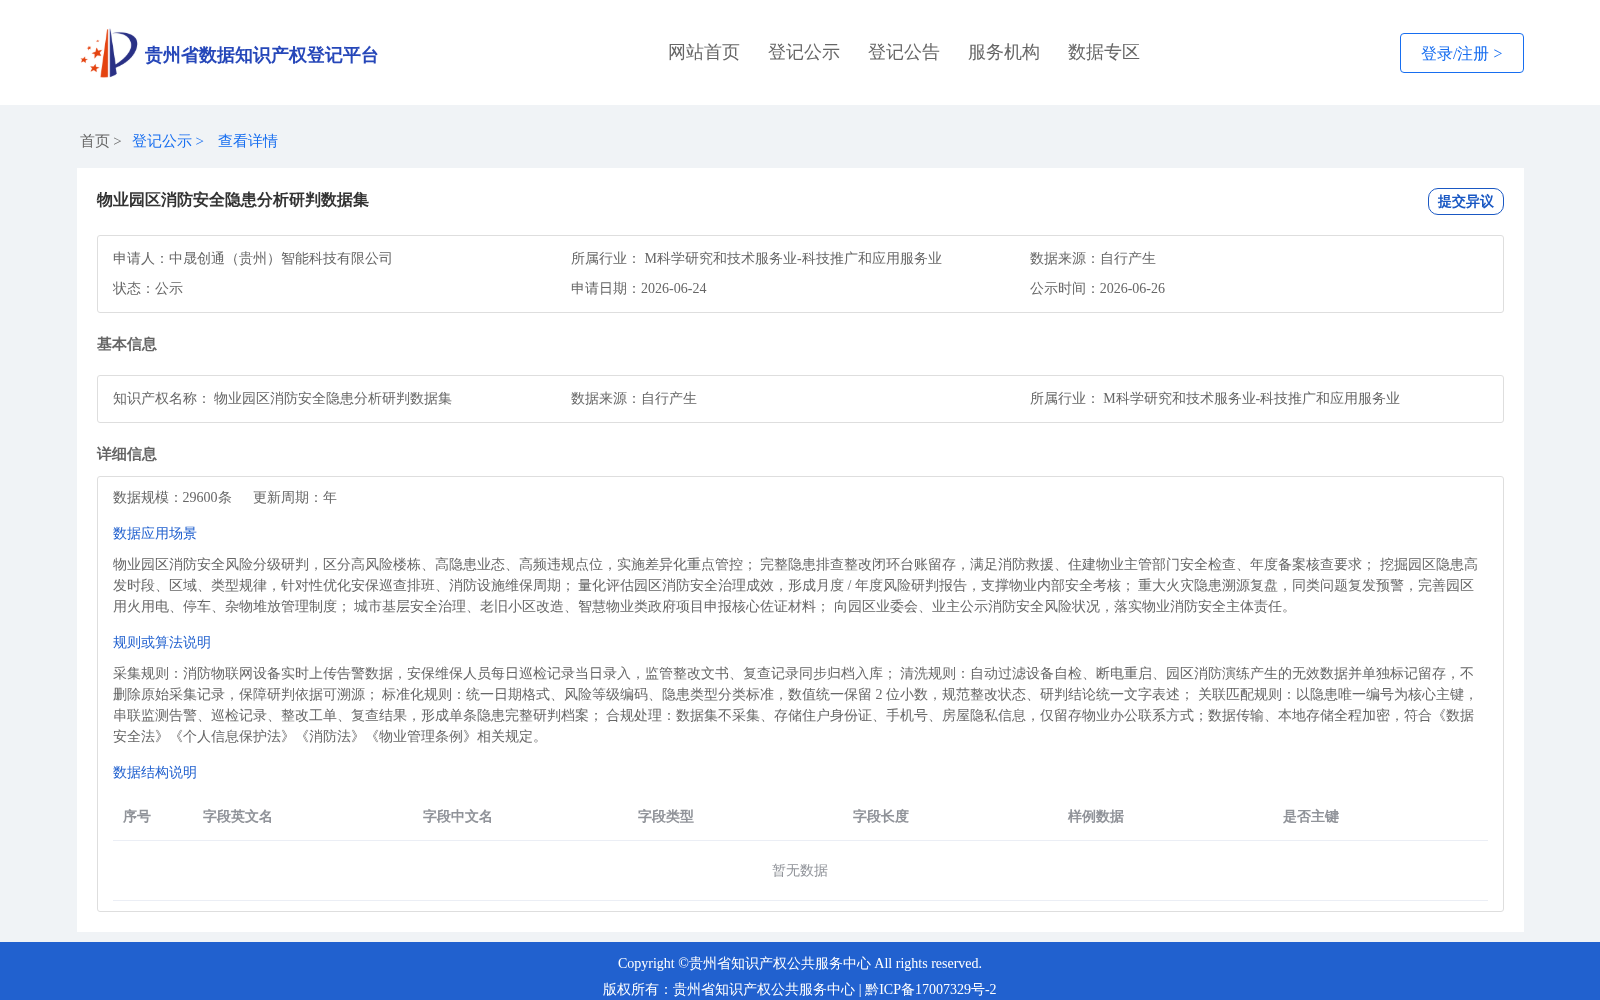Click the 字段长度 column header

click(x=881, y=816)
